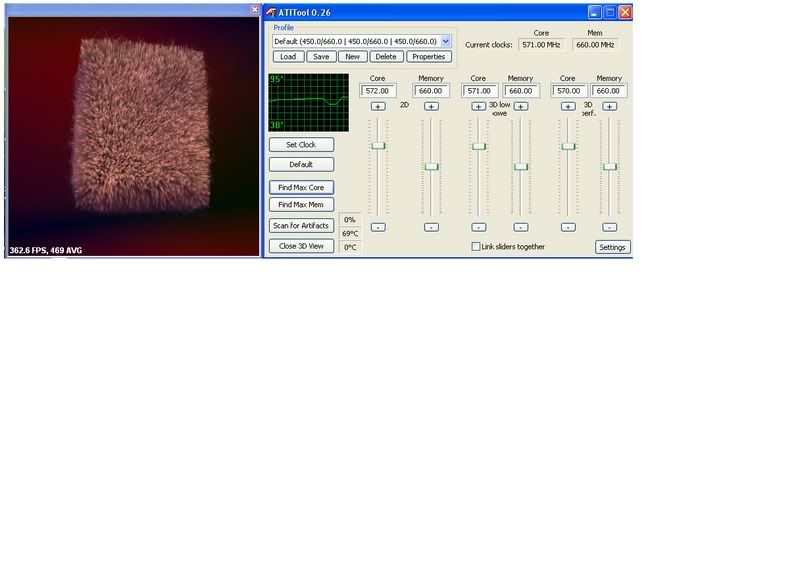Increase 3D low power Core with plus

pos(479,106)
